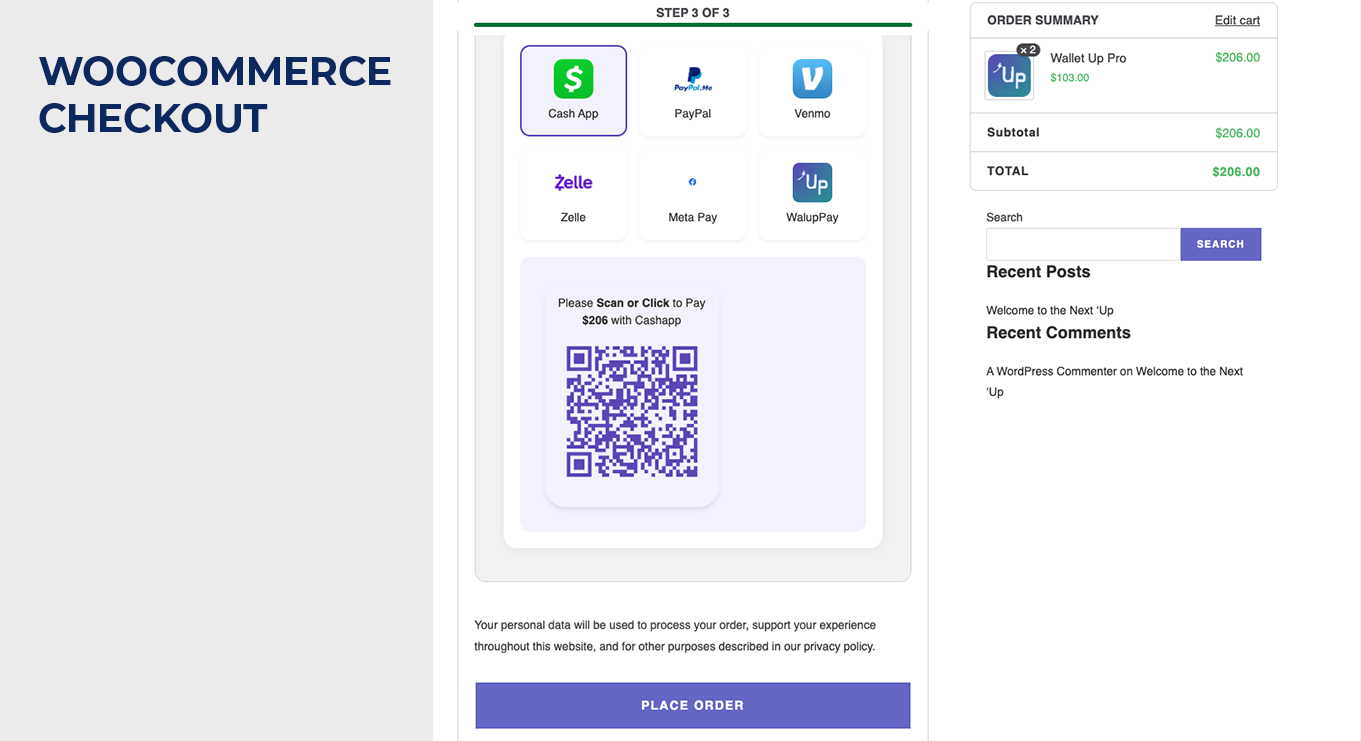Click the Search button in the sidebar
Viewport: 1361px width, 741px height.
coord(1220,244)
